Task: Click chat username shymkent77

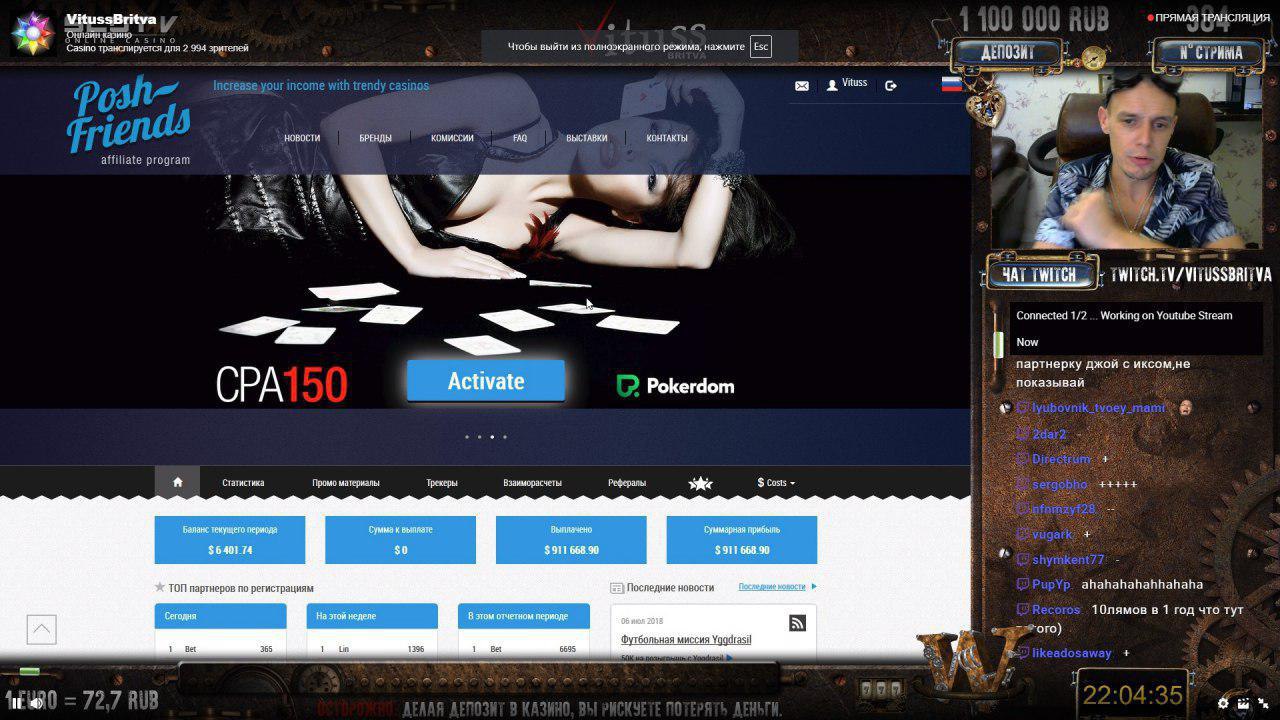Action: 1068,560
